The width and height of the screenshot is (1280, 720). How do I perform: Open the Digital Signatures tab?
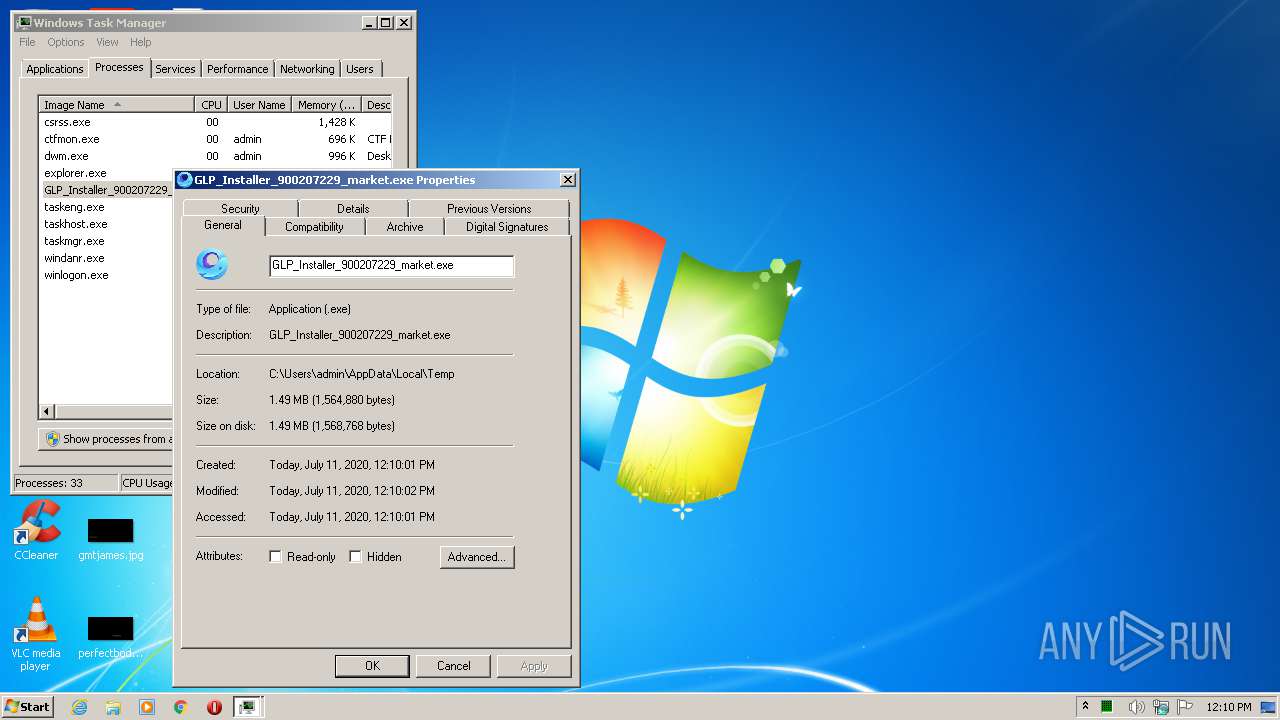pyautogui.click(x=507, y=227)
